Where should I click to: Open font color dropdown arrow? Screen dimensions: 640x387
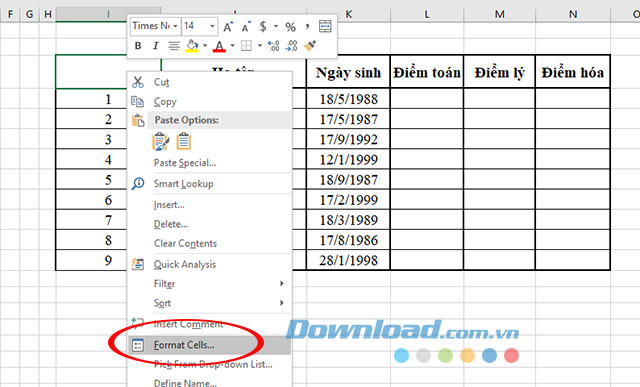[232, 46]
